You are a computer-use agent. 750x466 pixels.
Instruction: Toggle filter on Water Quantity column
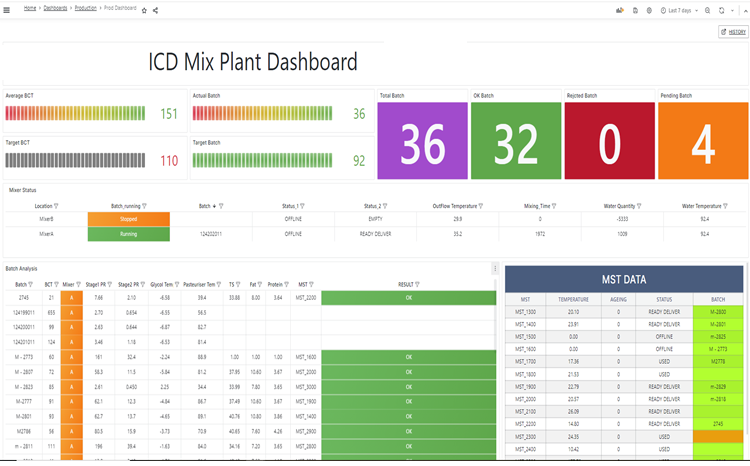(639, 206)
